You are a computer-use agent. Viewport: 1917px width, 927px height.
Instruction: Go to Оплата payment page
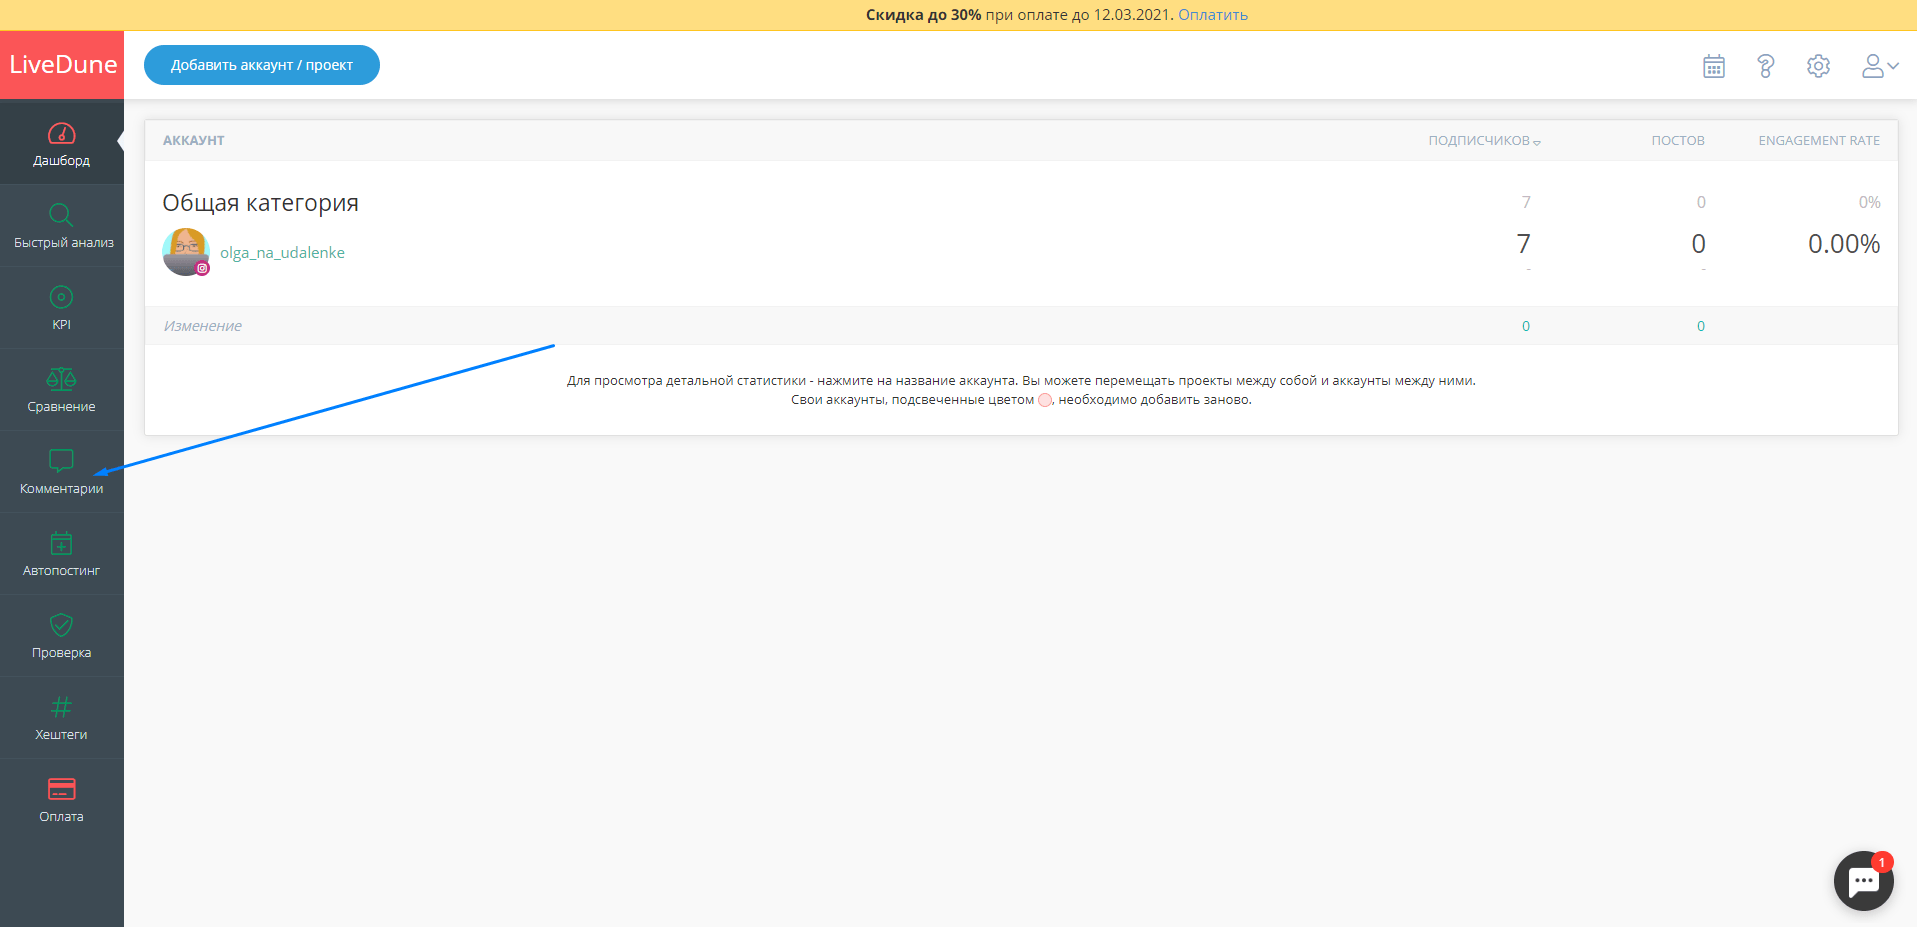tap(62, 800)
